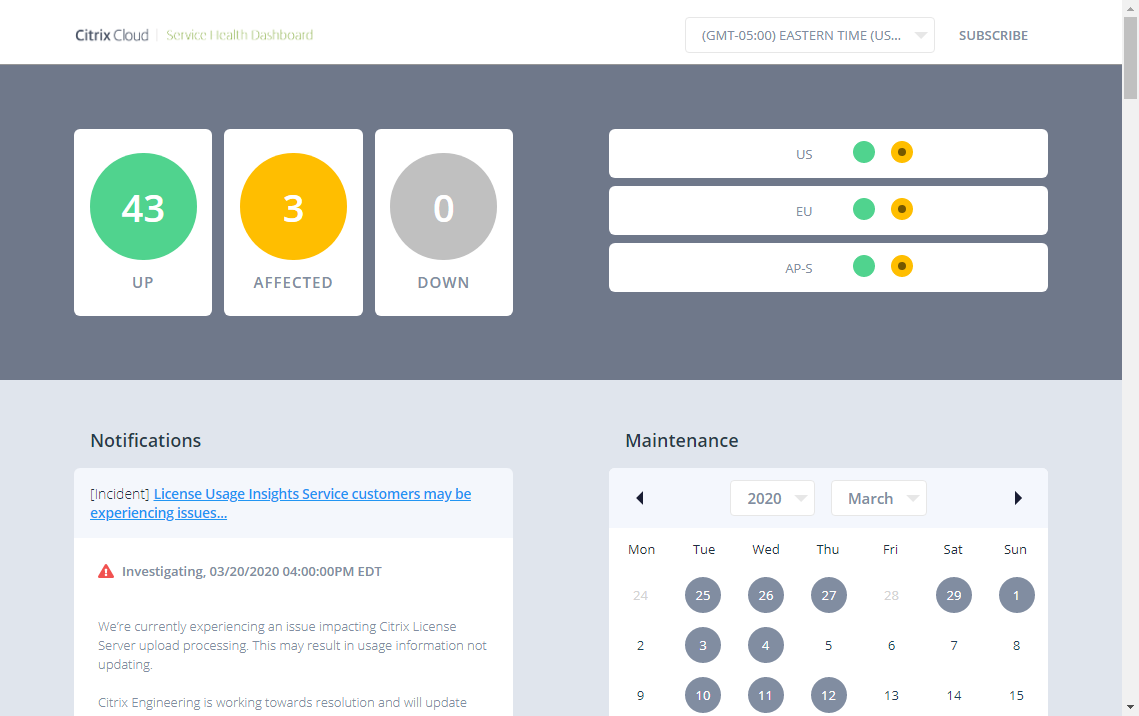The height and width of the screenshot is (716, 1139).
Task: Open License Usage Insights Service incident link
Action: tap(280, 503)
